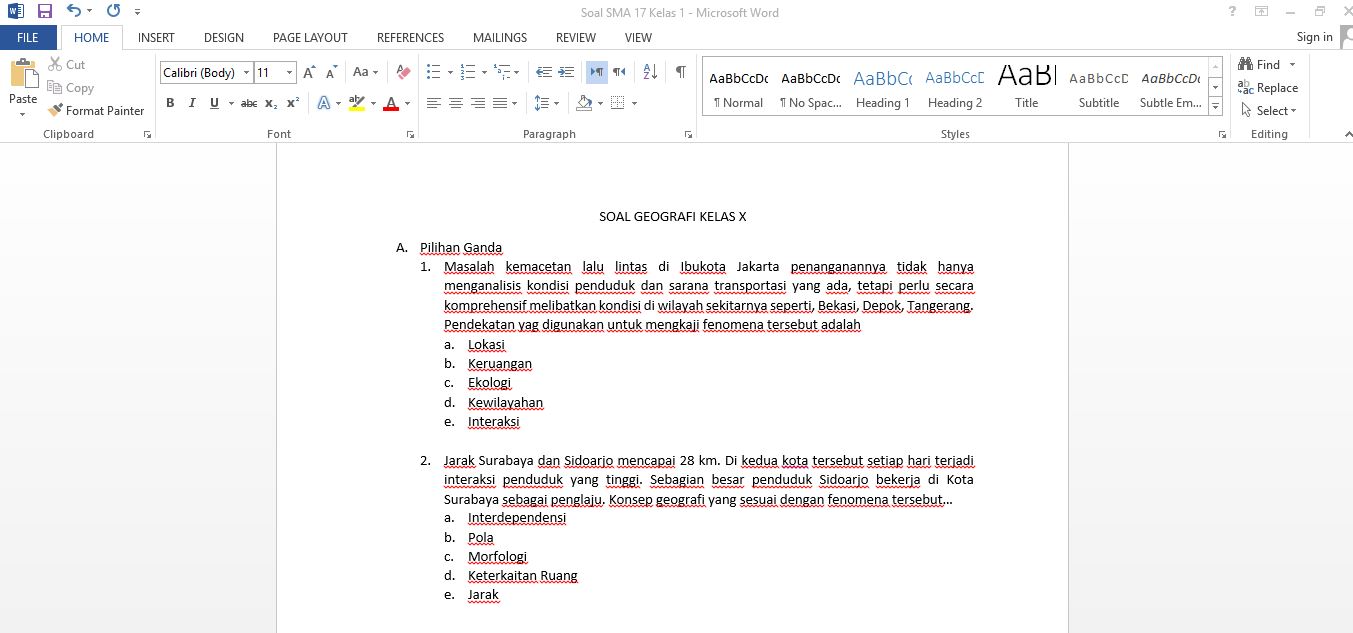Toggle bold formatting
This screenshot has height=633, width=1353.
click(170, 103)
